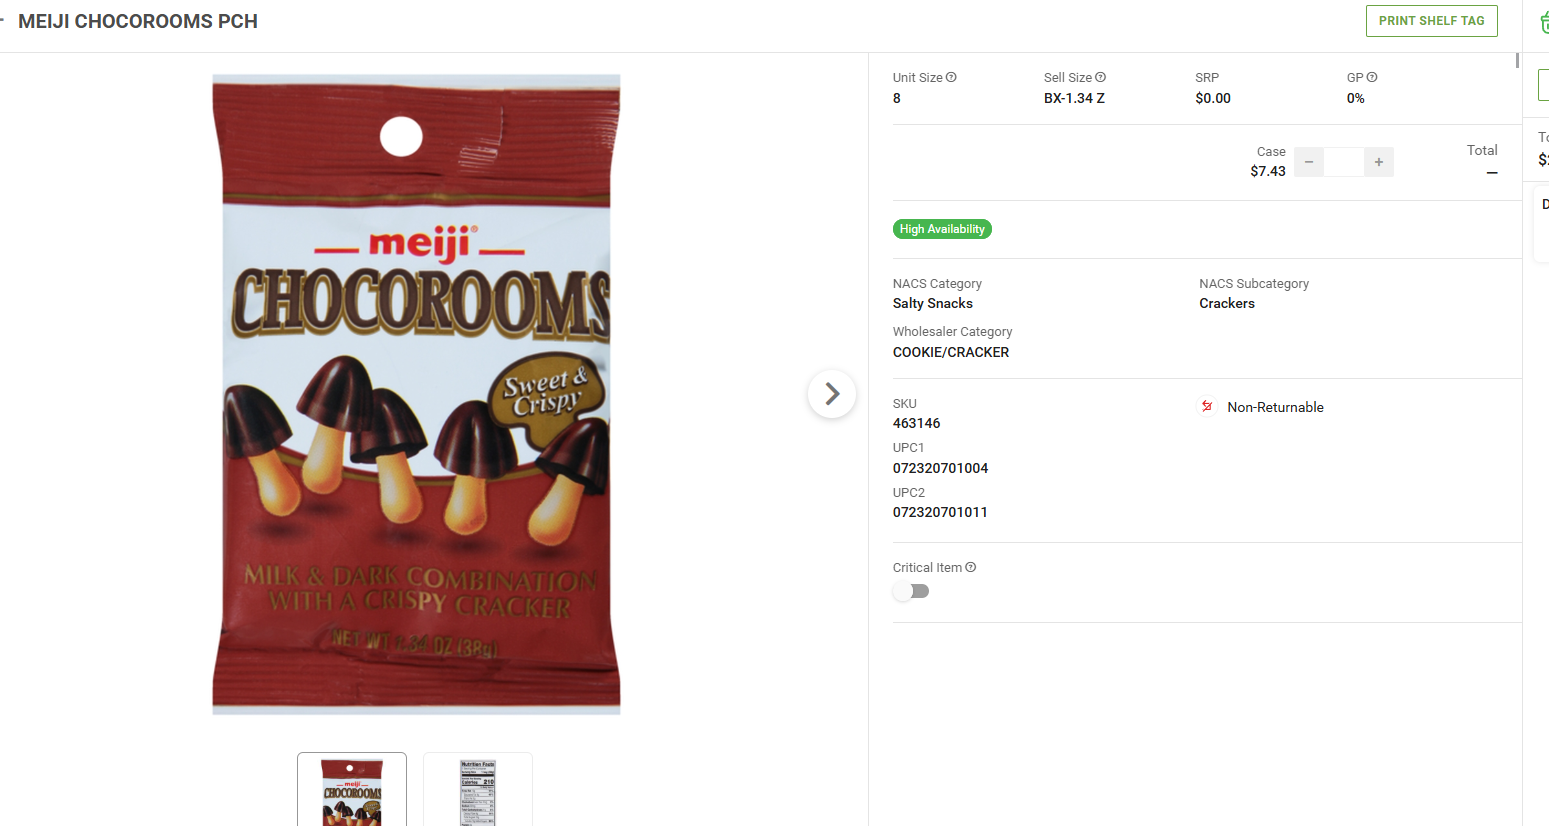The height and width of the screenshot is (826, 1549).
Task: Click the back arrow beside product title
Action: tap(2, 21)
